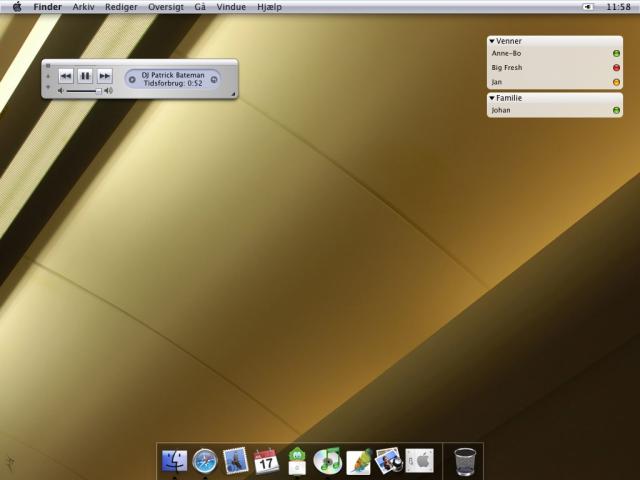This screenshot has width=640, height=480.
Task: Click iTunes mini player top-left window button
Action: (x=48, y=65)
